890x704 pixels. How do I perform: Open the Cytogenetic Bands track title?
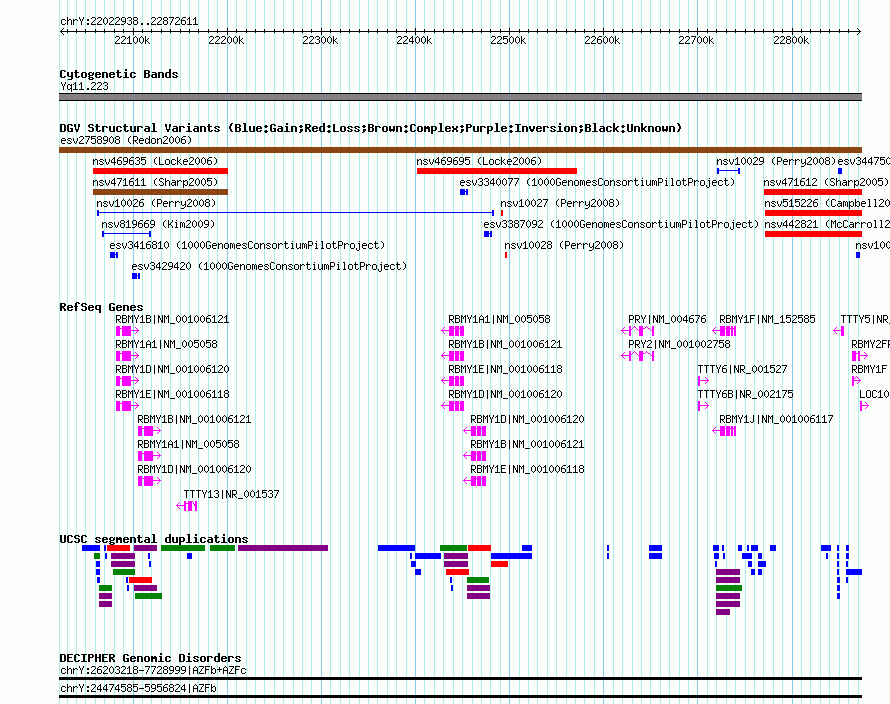[x=119, y=74]
